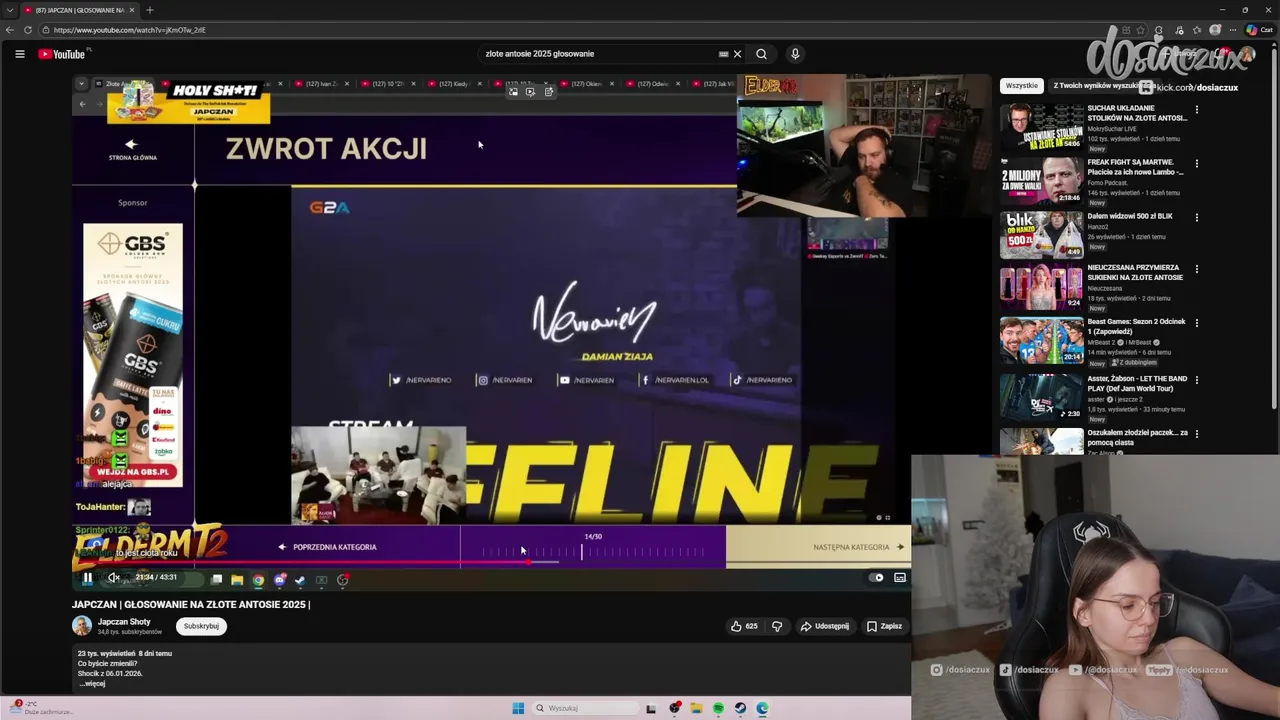
Task: Dislike the video with thumbs down
Action: (x=777, y=626)
